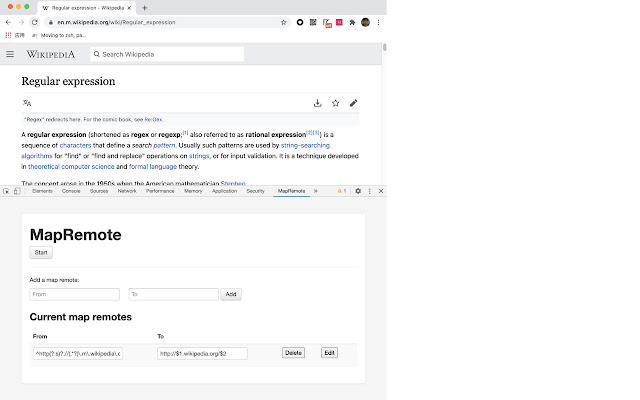The height and width of the screenshot is (400, 640).
Task: Focus the new To input field
Action: tap(173, 294)
